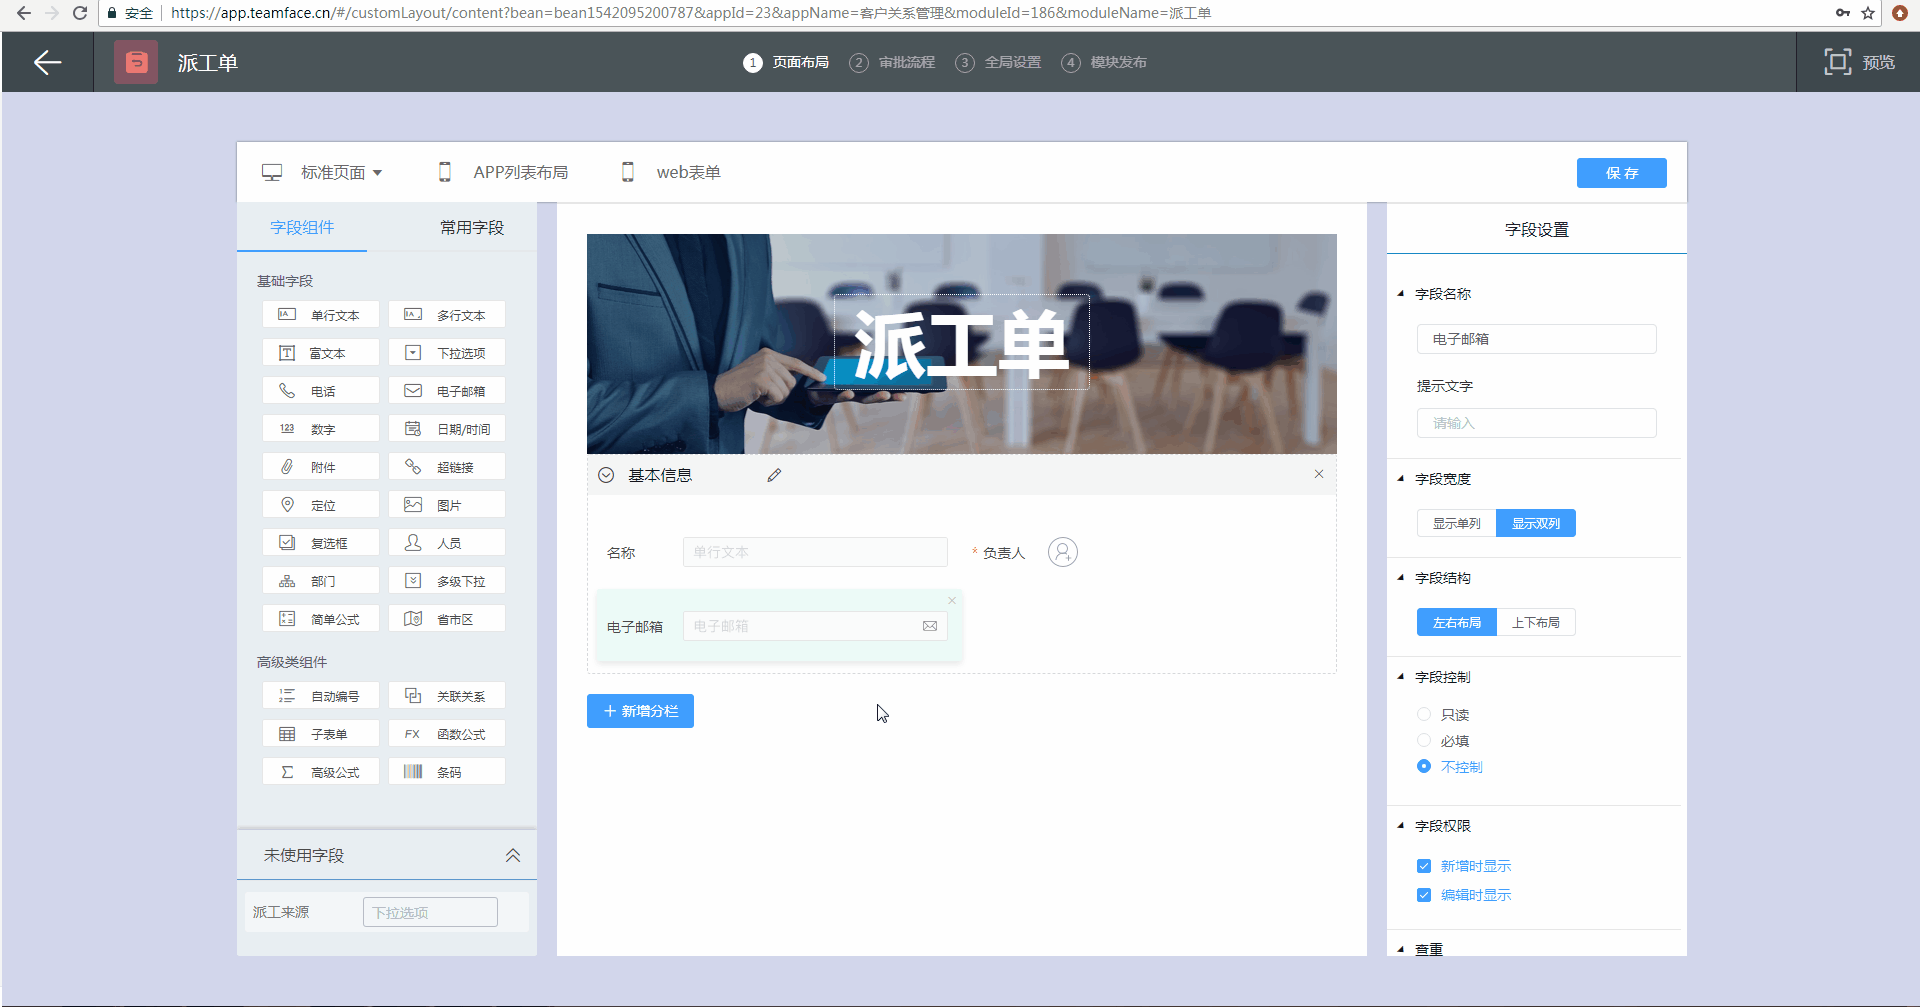Add a 多级下拉 multi-level dropdown field
The image size is (1920, 1007).
(447, 580)
